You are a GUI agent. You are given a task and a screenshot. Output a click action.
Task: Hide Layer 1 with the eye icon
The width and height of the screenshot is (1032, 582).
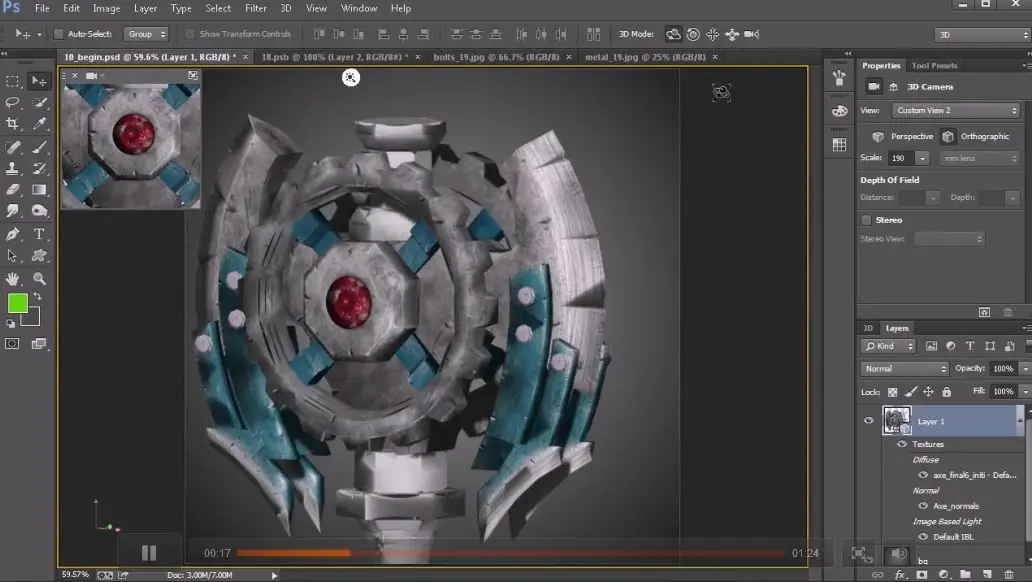868,421
